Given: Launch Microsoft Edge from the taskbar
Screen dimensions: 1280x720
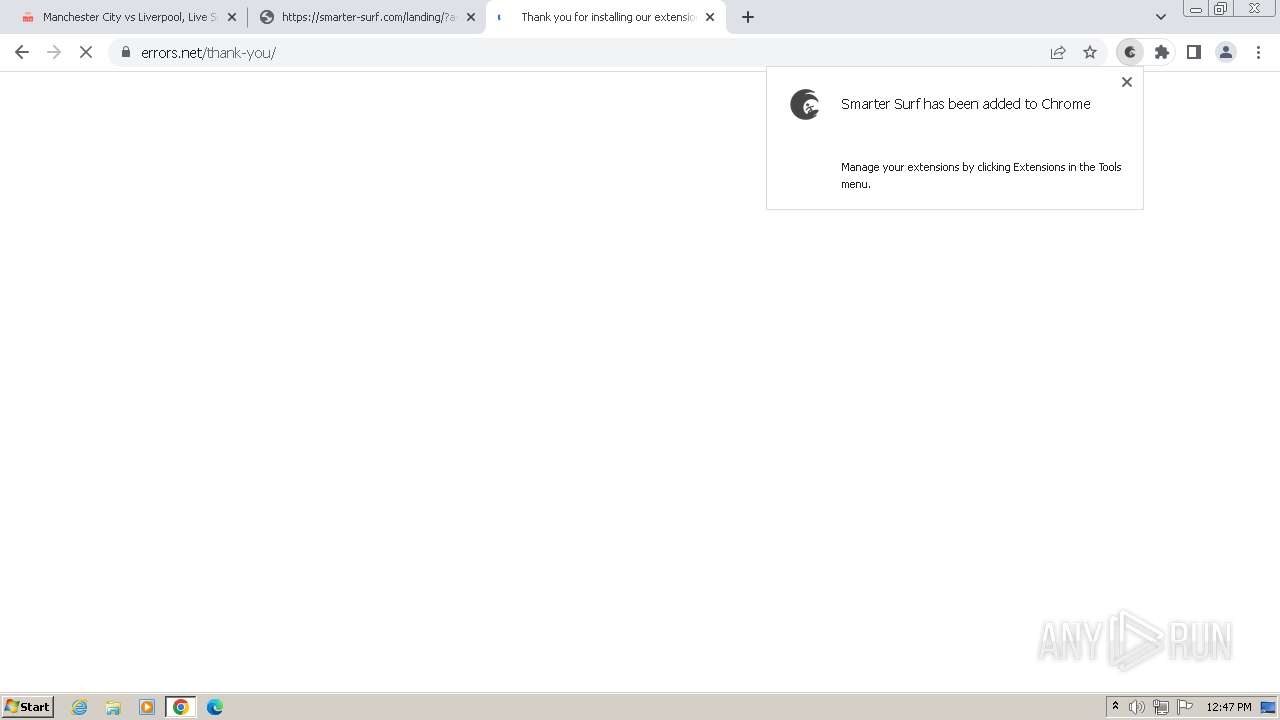Looking at the screenshot, I should 215,707.
